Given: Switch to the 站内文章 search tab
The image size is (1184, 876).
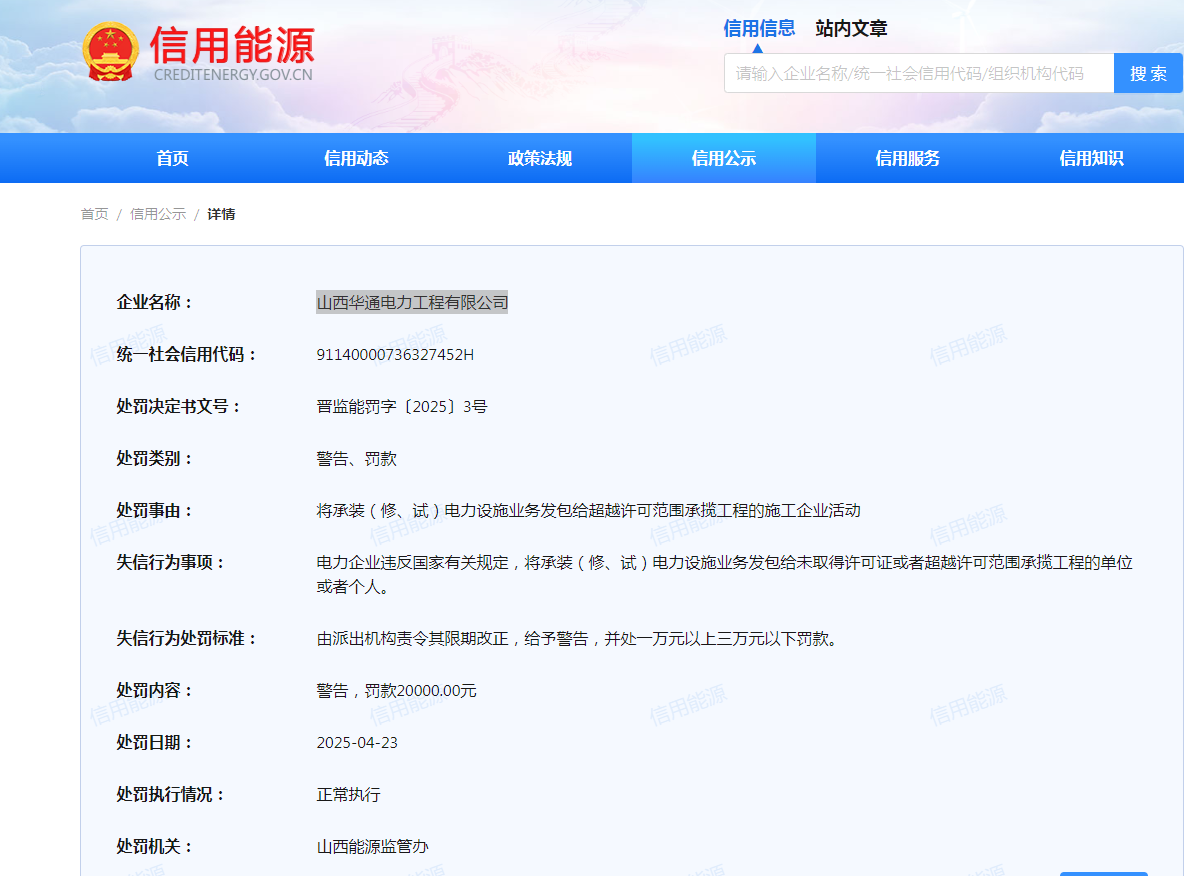Looking at the screenshot, I should [851, 28].
